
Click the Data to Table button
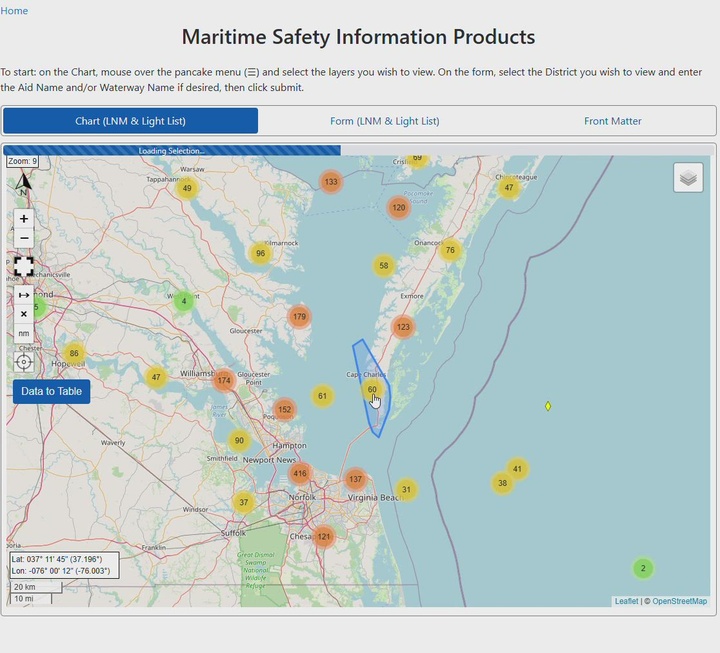[x=52, y=391]
